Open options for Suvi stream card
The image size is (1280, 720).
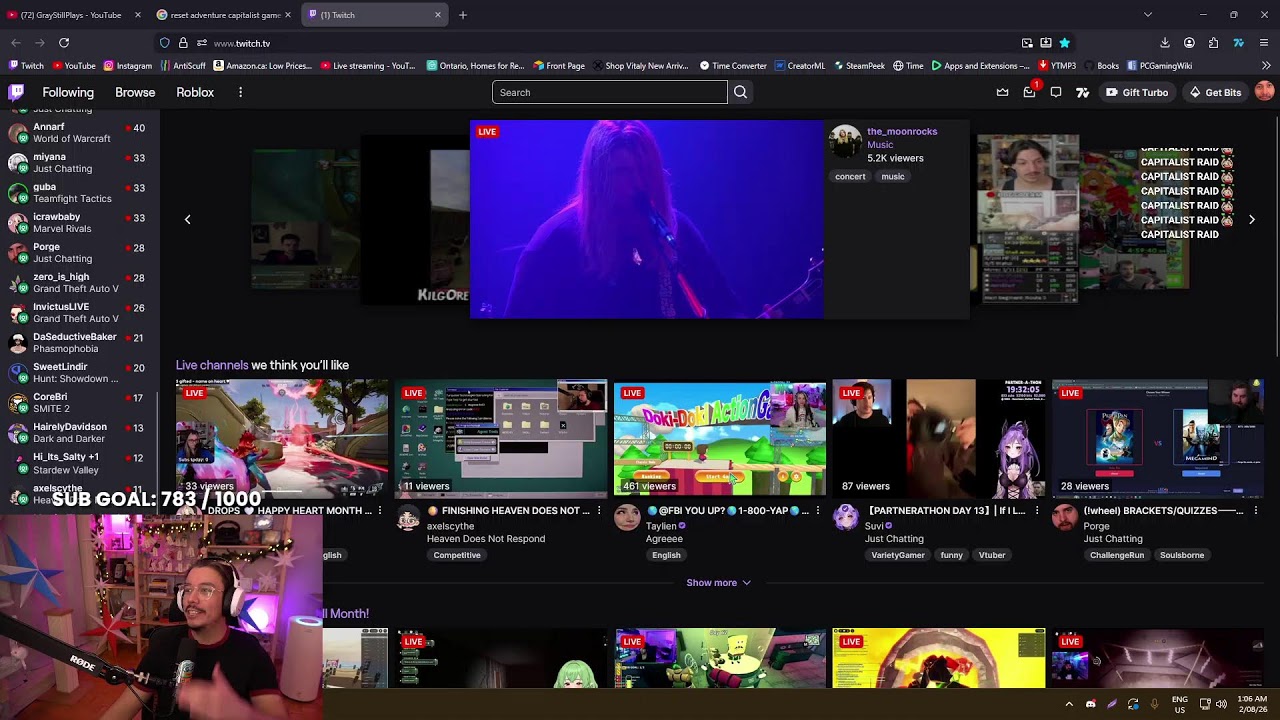(1037, 511)
